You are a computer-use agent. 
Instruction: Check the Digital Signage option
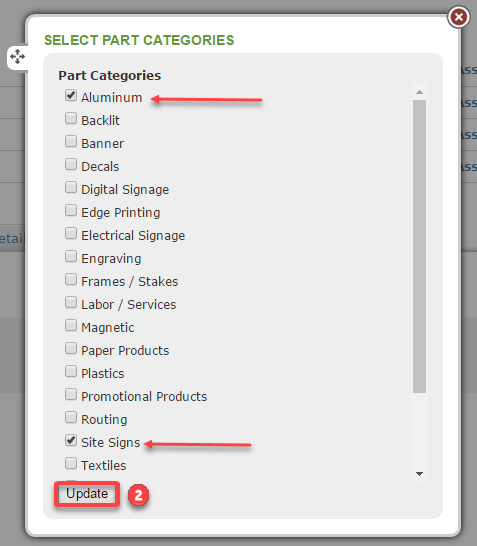tap(71, 187)
